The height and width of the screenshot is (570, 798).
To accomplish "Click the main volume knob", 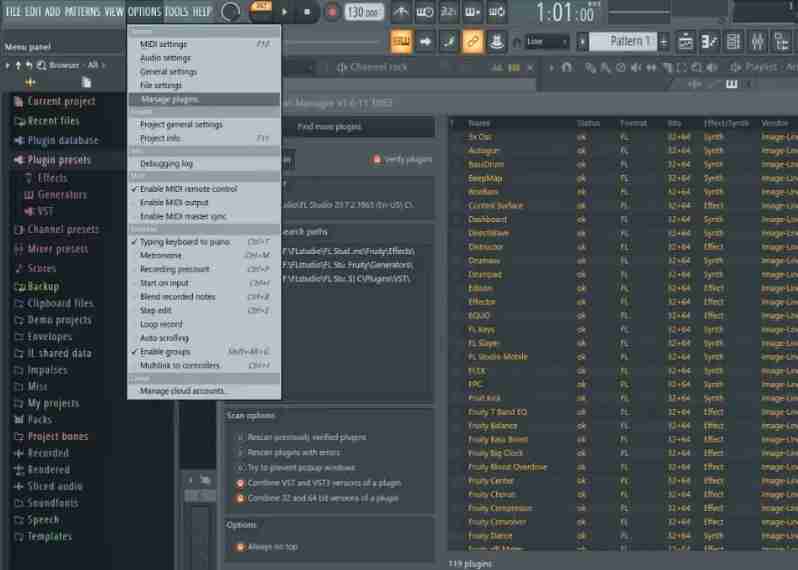I will [x=231, y=11].
